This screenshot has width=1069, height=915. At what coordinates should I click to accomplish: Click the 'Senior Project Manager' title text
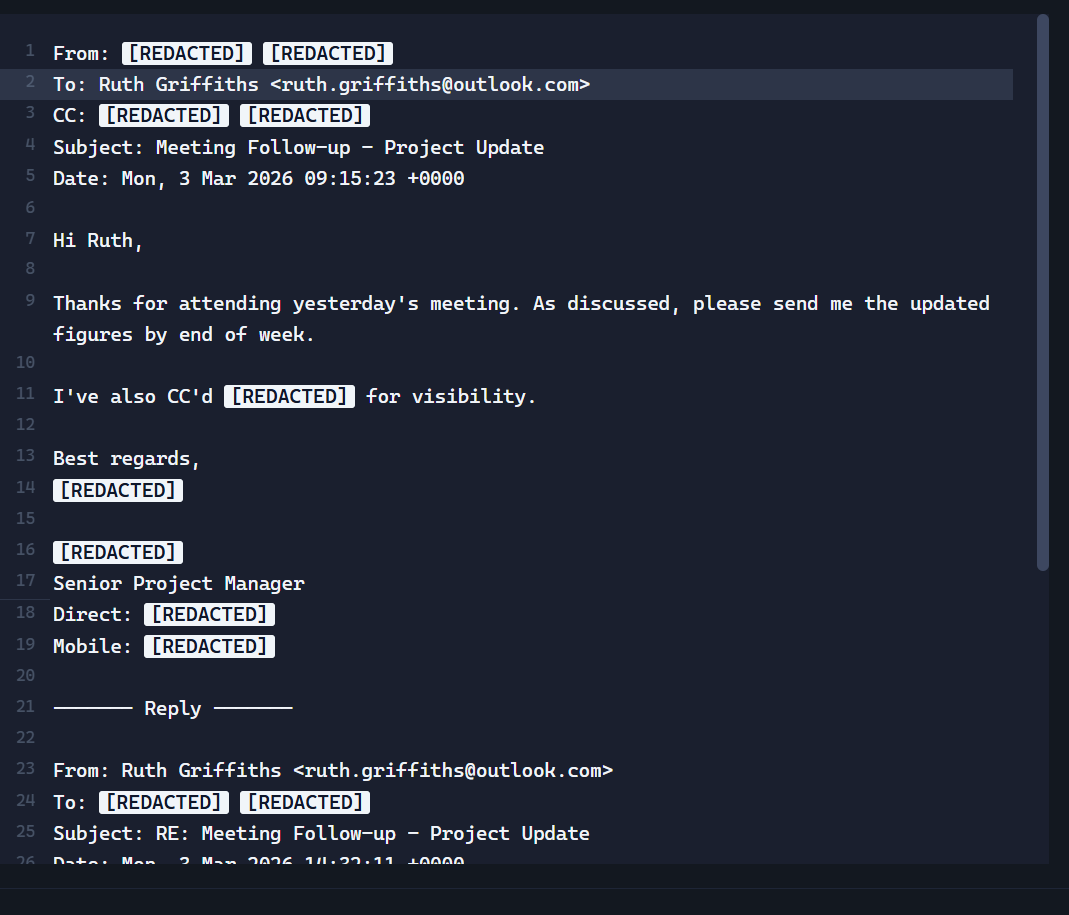(x=178, y=584)
